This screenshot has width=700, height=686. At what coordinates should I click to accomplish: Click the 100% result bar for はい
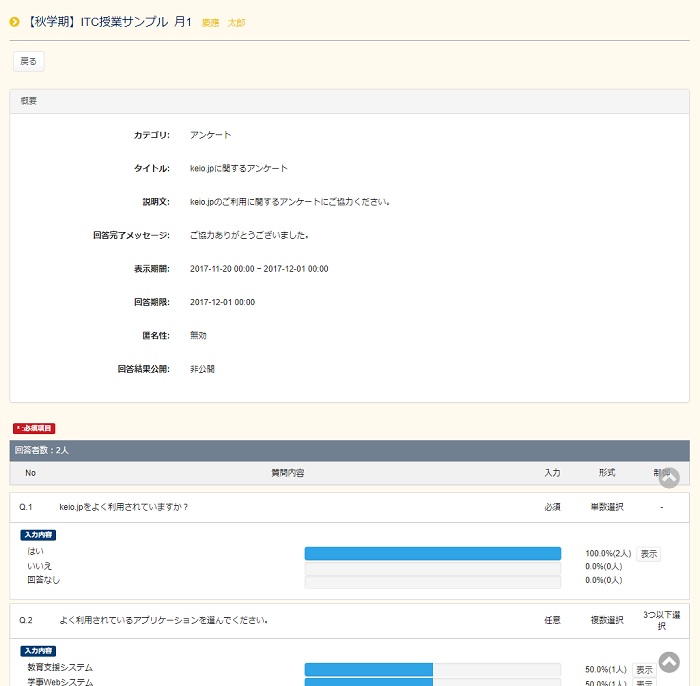point(432,553)
